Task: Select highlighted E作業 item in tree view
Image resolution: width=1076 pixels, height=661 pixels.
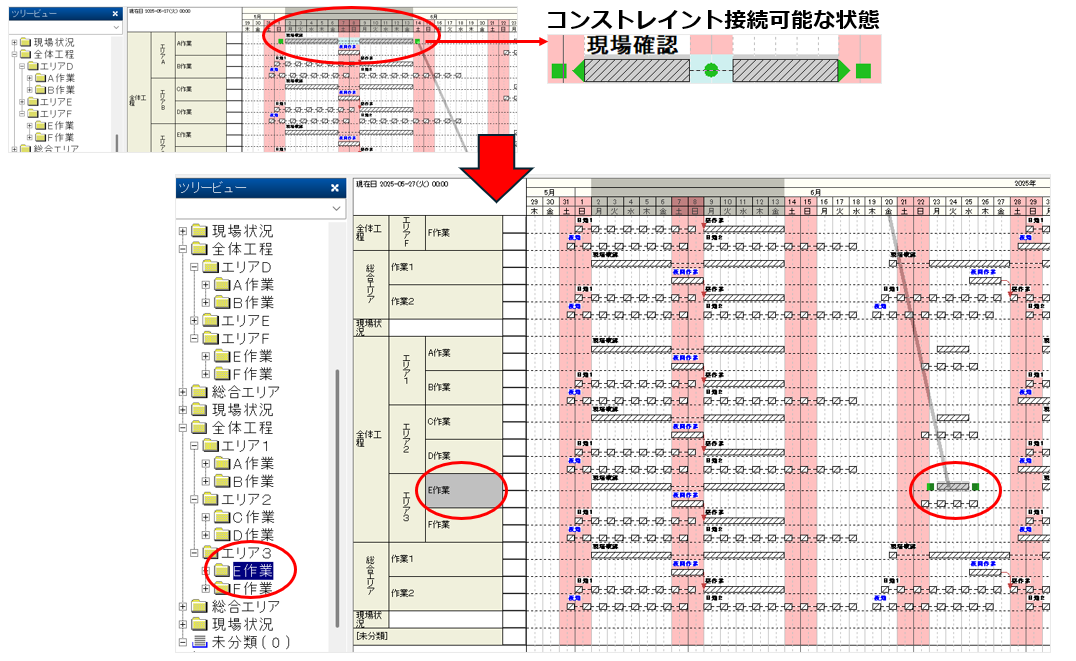Action: 252,571
